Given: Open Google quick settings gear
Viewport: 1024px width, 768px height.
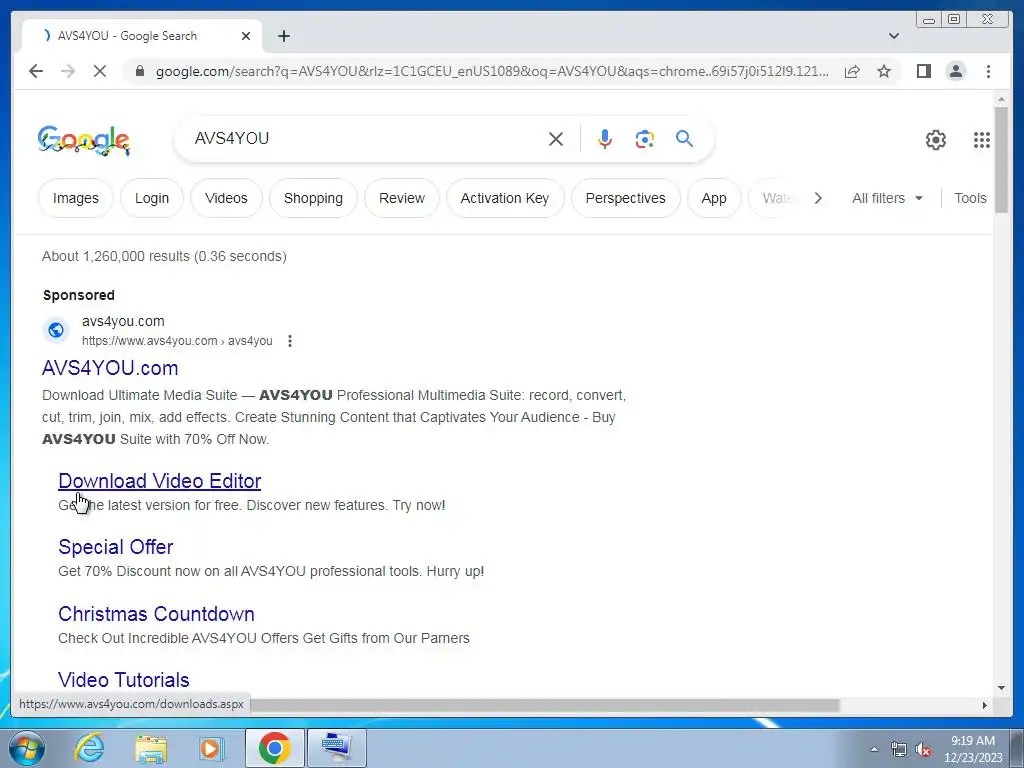Looking at the screenshot, I should (936, 140).
